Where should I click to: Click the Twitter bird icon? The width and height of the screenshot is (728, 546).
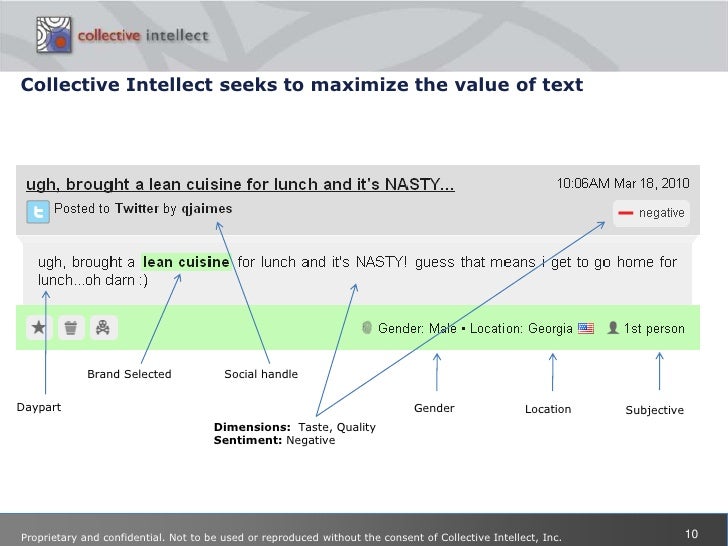tap(38, 212)
